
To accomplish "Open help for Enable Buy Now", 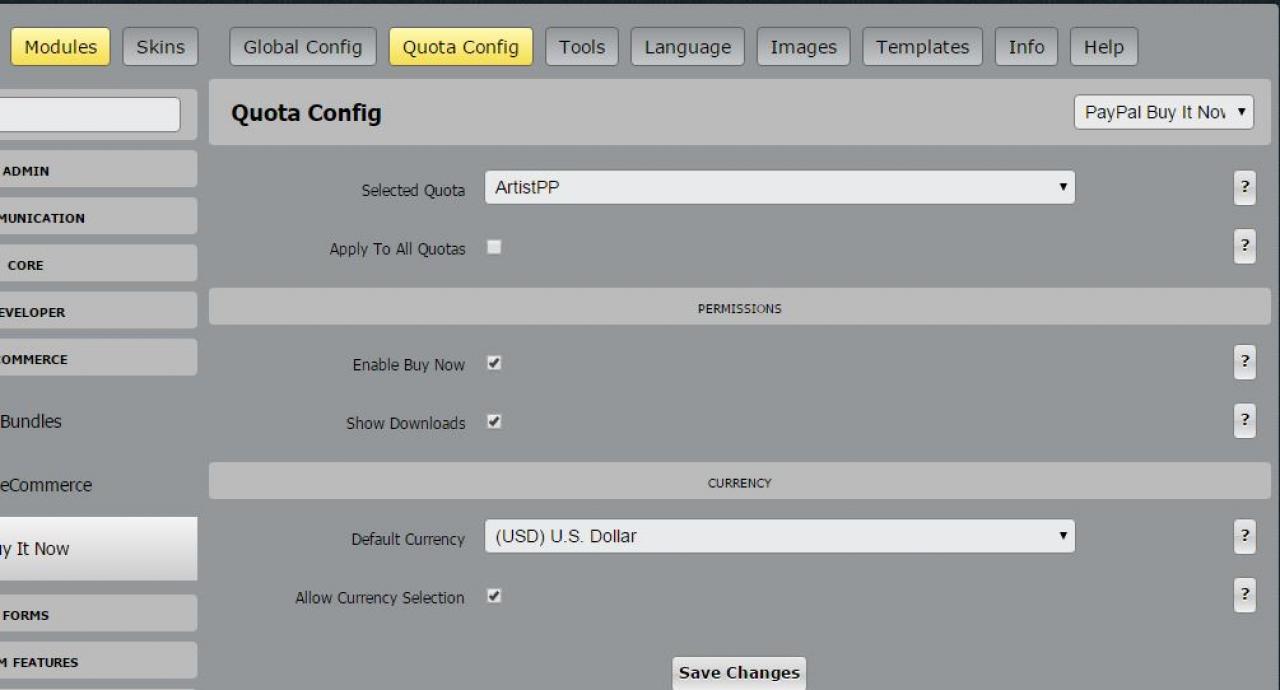I will point(1245,363).
